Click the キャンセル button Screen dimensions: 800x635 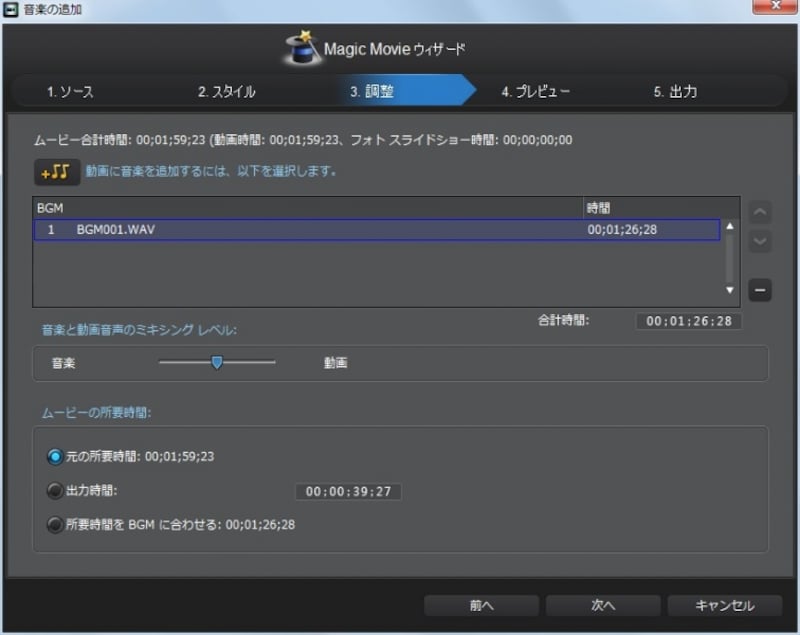(x=725, y=605)
